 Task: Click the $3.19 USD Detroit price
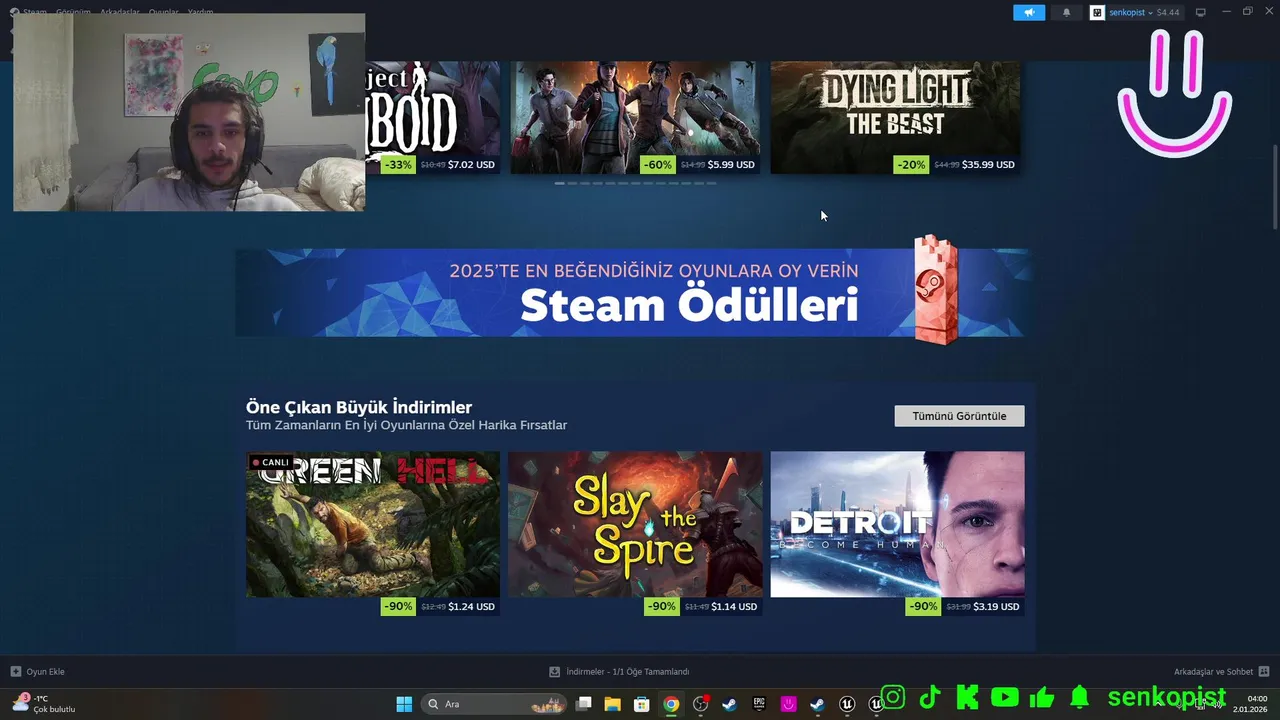(996, 607)
